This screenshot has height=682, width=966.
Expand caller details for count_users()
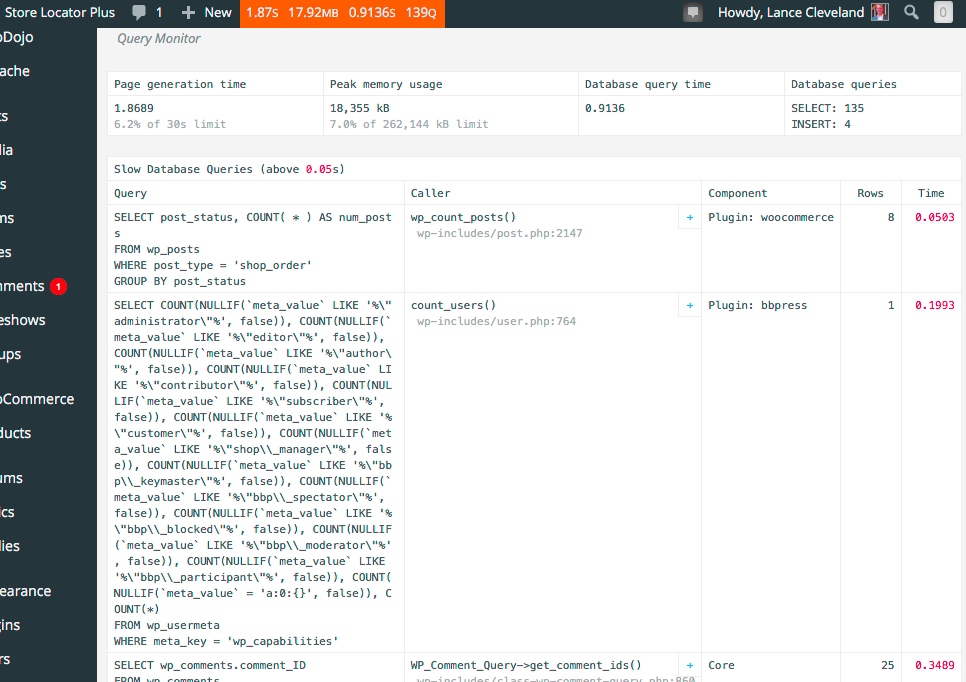(x=689, y=305)
